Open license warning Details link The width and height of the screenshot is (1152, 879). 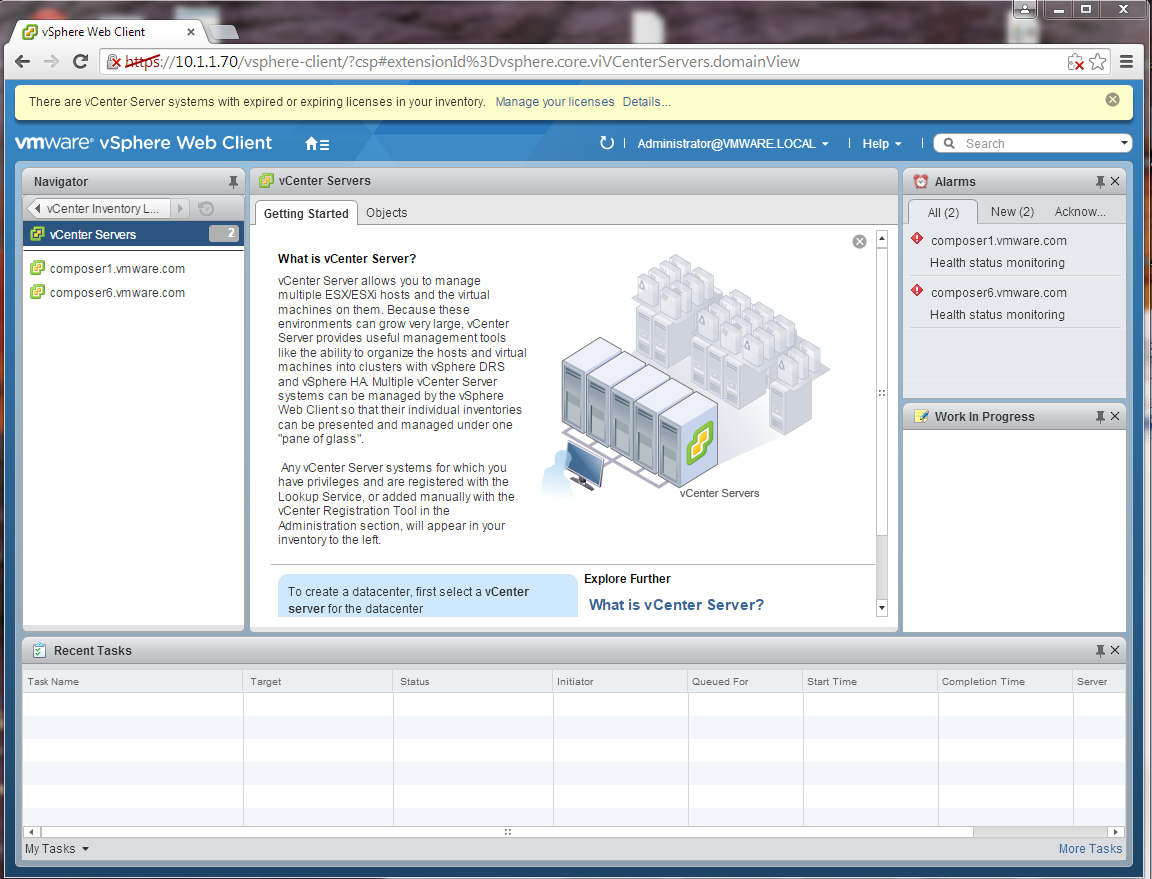coord(646,102)
